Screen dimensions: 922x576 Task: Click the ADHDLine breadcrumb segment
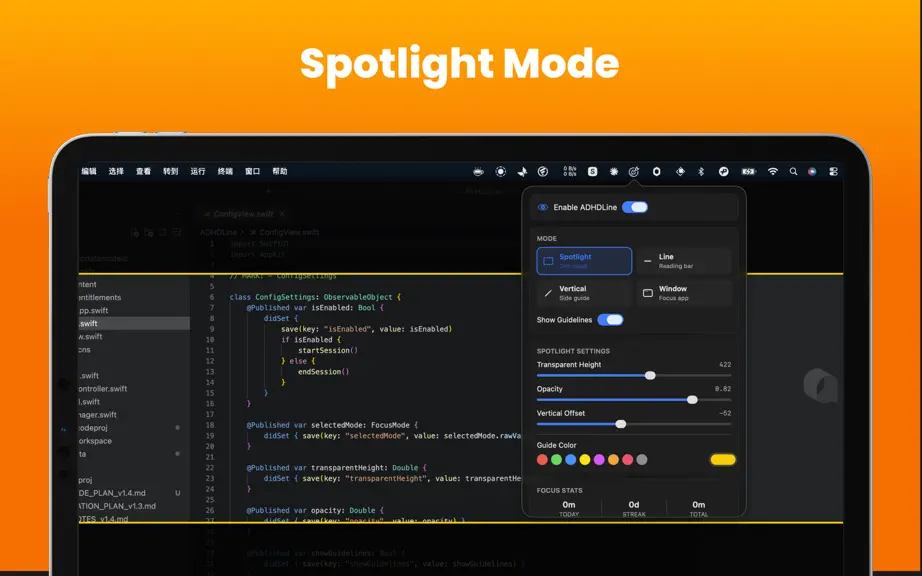click(218, 232)
